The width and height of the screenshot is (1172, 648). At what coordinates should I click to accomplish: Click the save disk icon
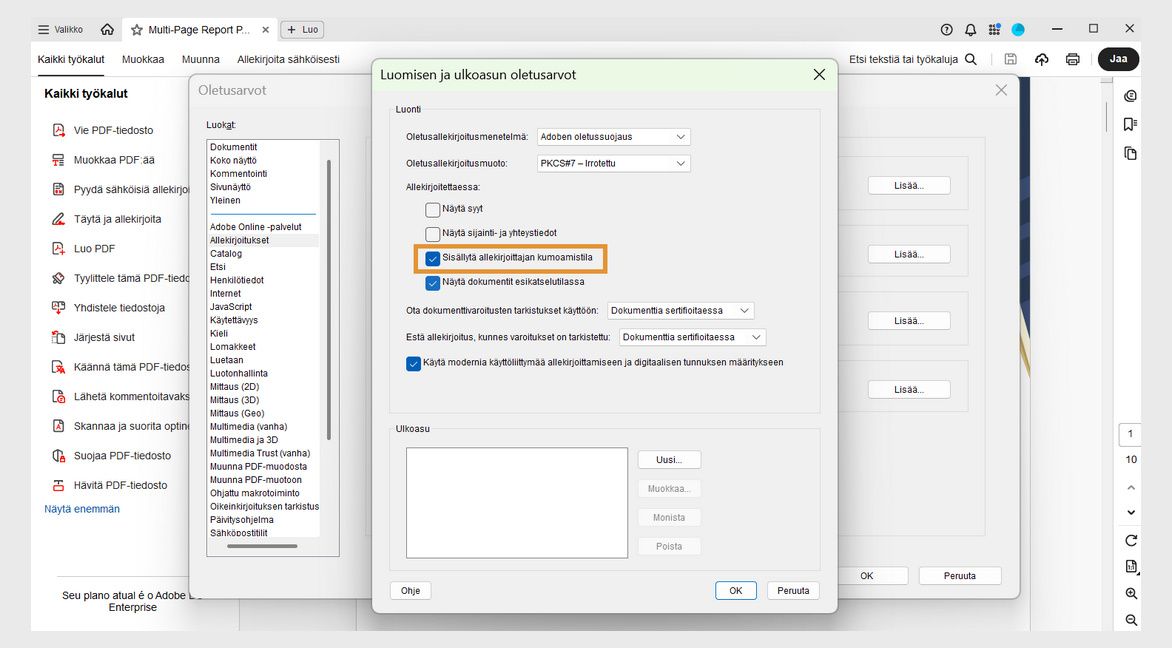[1011, 59]
